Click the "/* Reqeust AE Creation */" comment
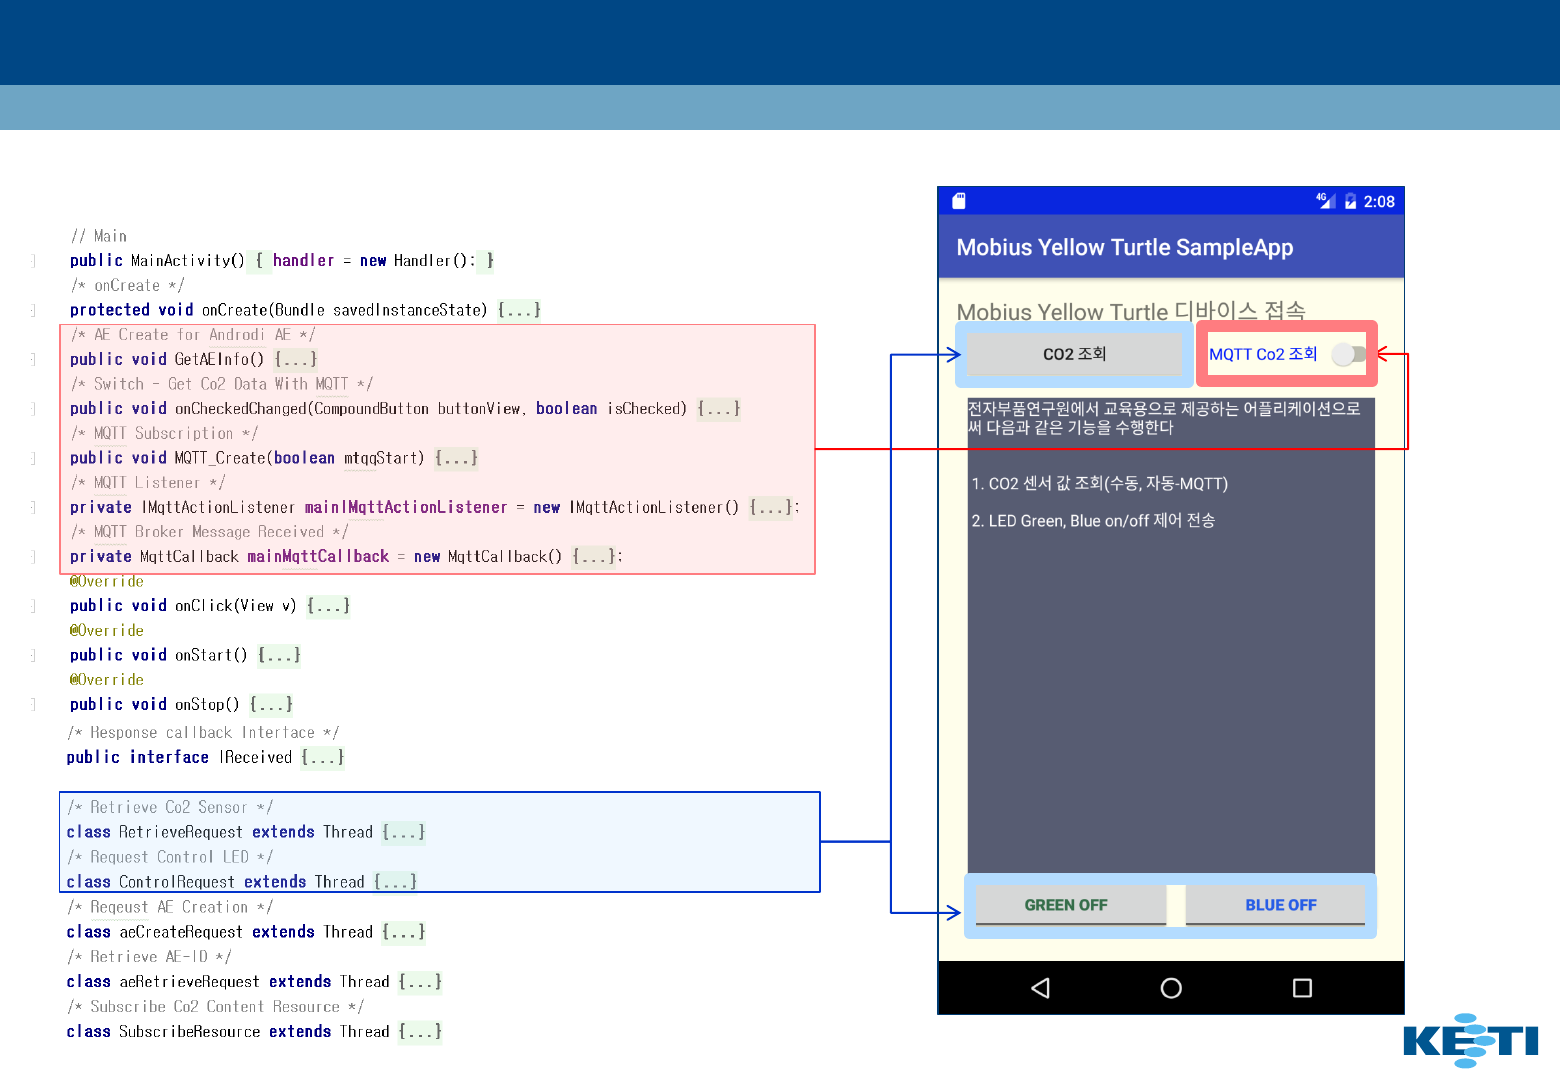This screenshot has width=1560, height=1080. pyautogui.click(x=170, y=907)
